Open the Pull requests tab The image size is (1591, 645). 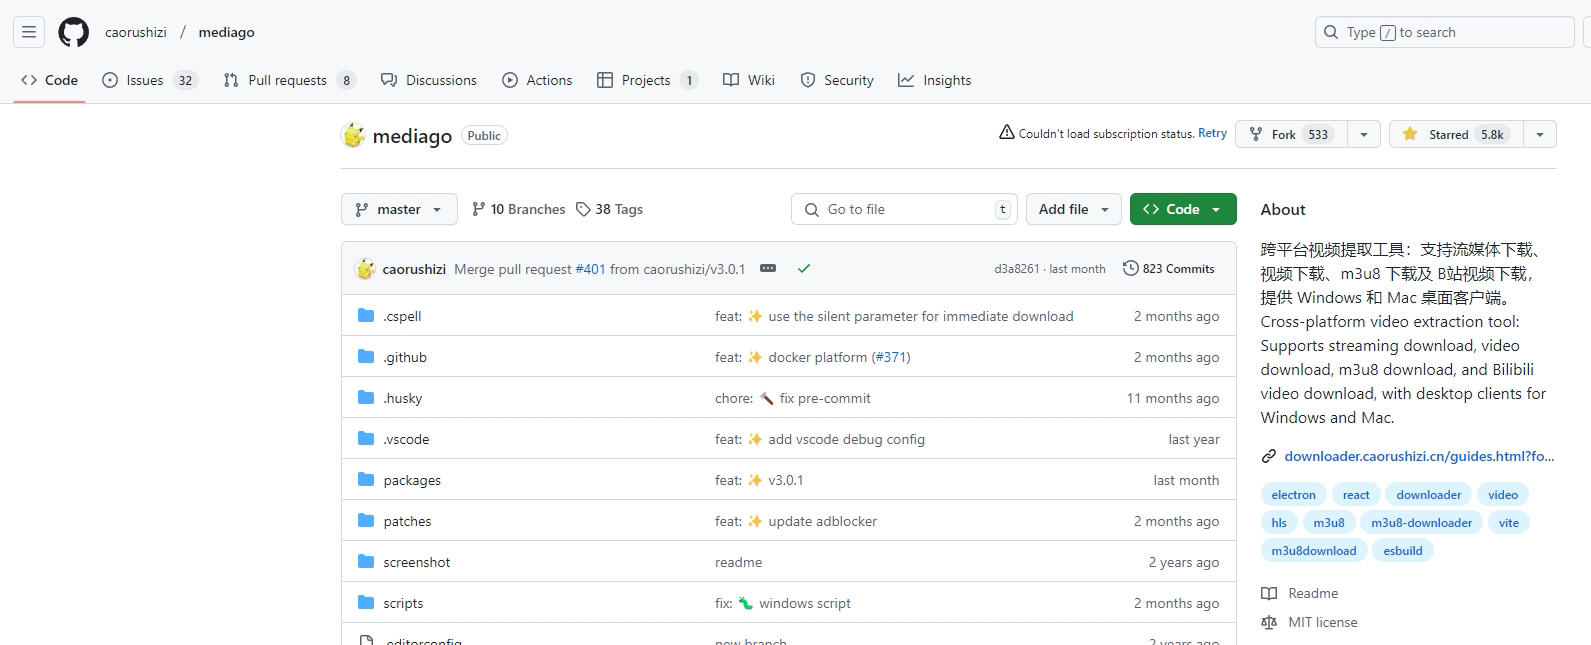(x=288, y=80)
